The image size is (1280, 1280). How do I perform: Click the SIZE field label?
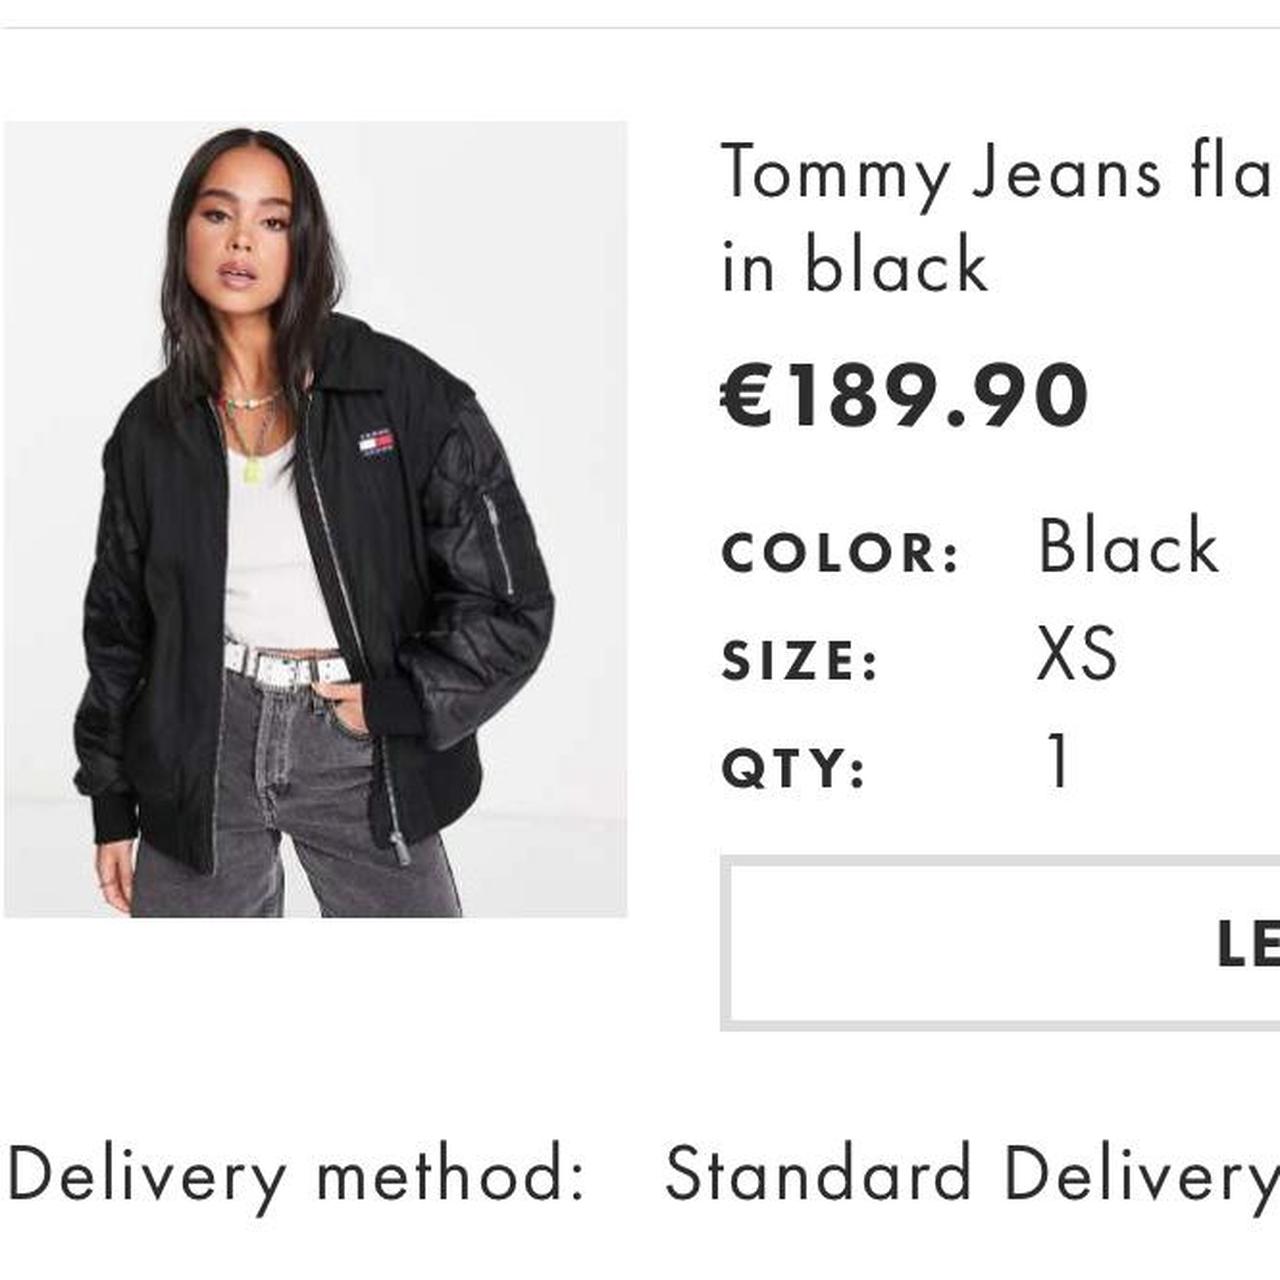point(800,658)
